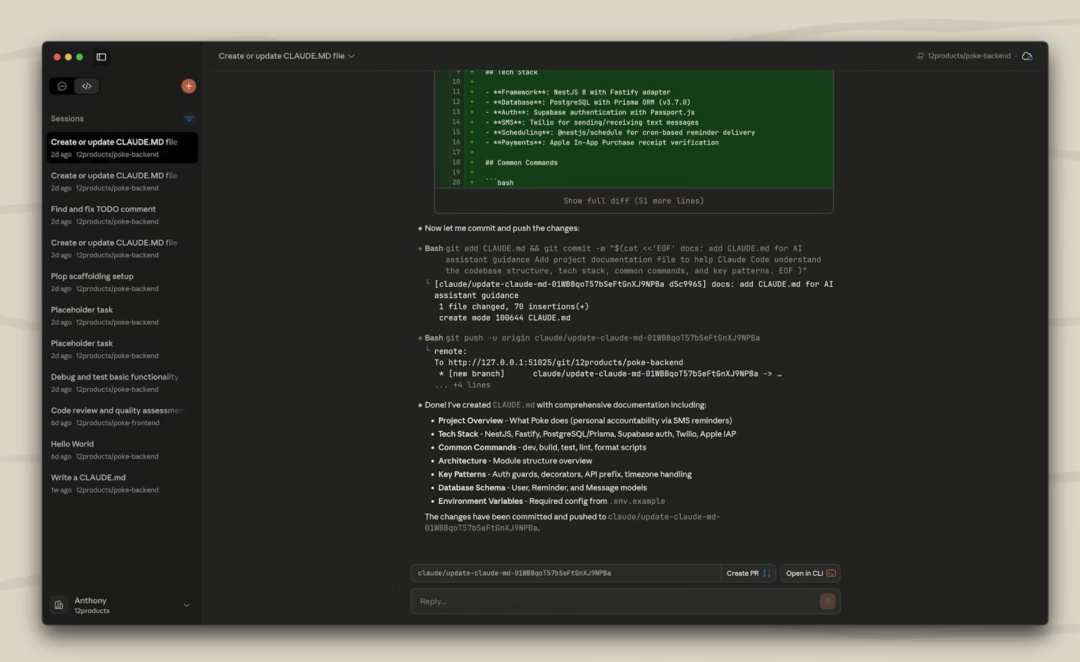The width and height of the screenshot is (1080, 662).
Task: Expand the Anthony account menu chevron
Action: (186, 606)
